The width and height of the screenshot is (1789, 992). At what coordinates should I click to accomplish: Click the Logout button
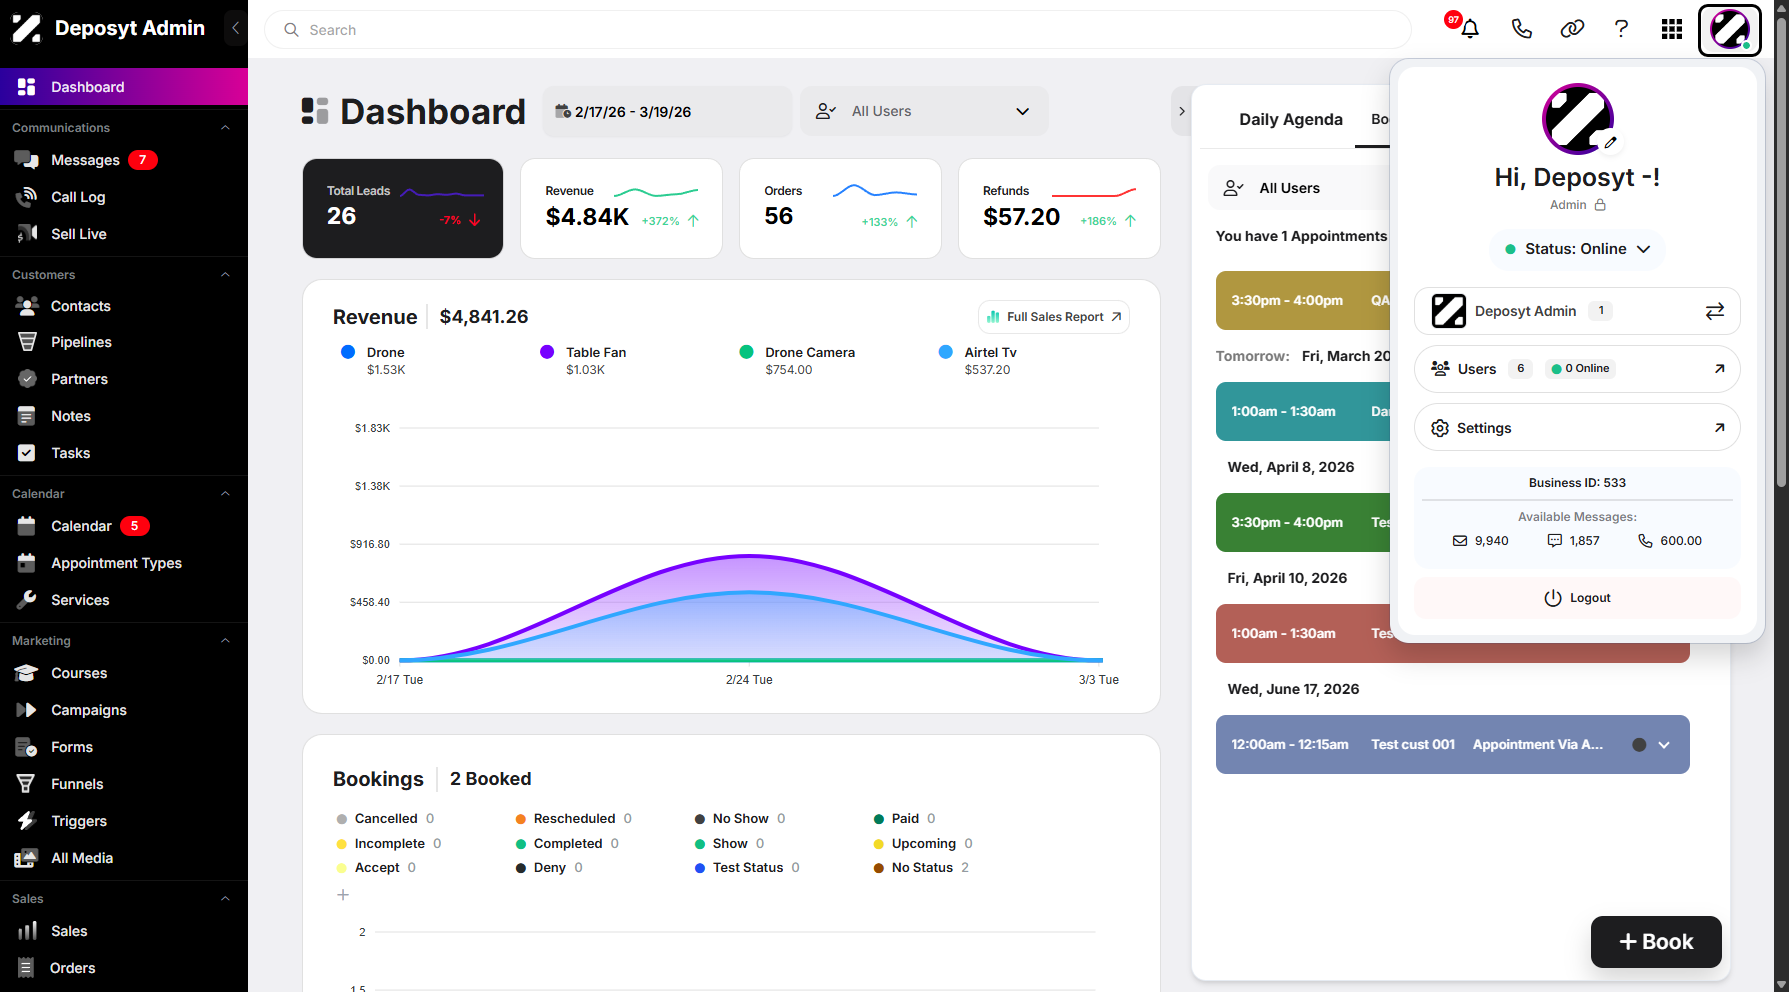coord(1577,598)
